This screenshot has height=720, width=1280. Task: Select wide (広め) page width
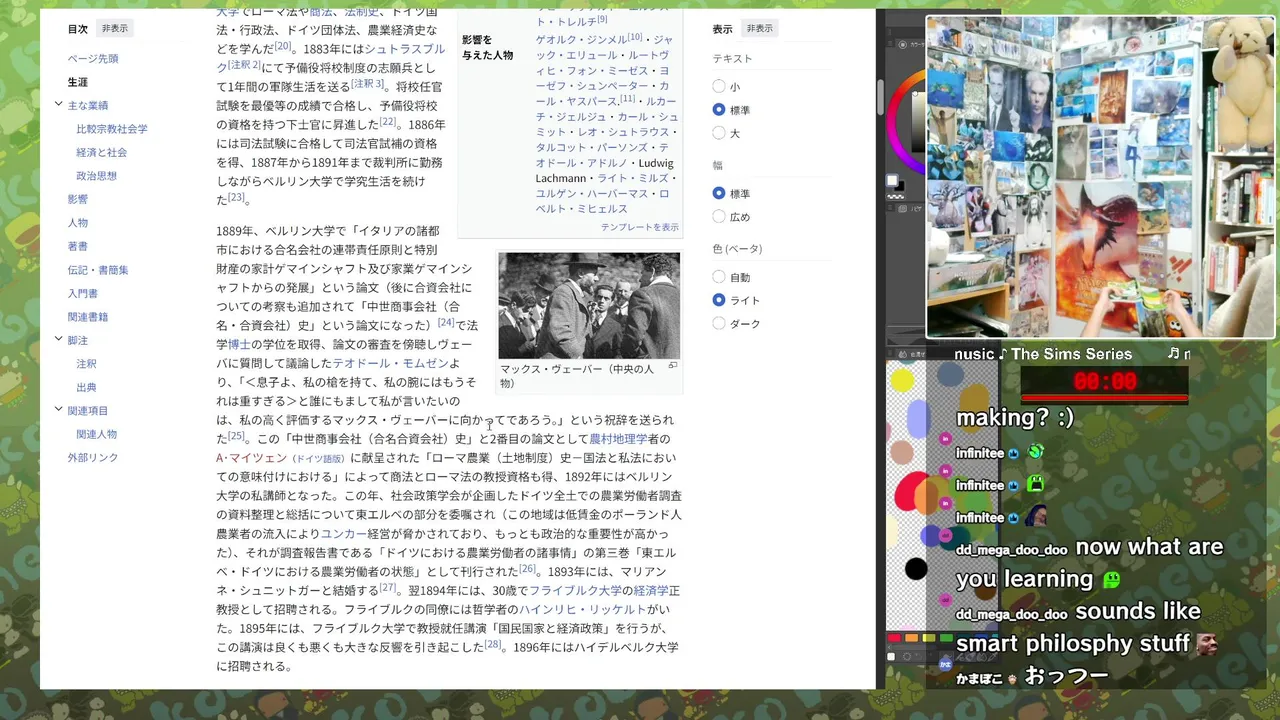[x=719, y=216]
